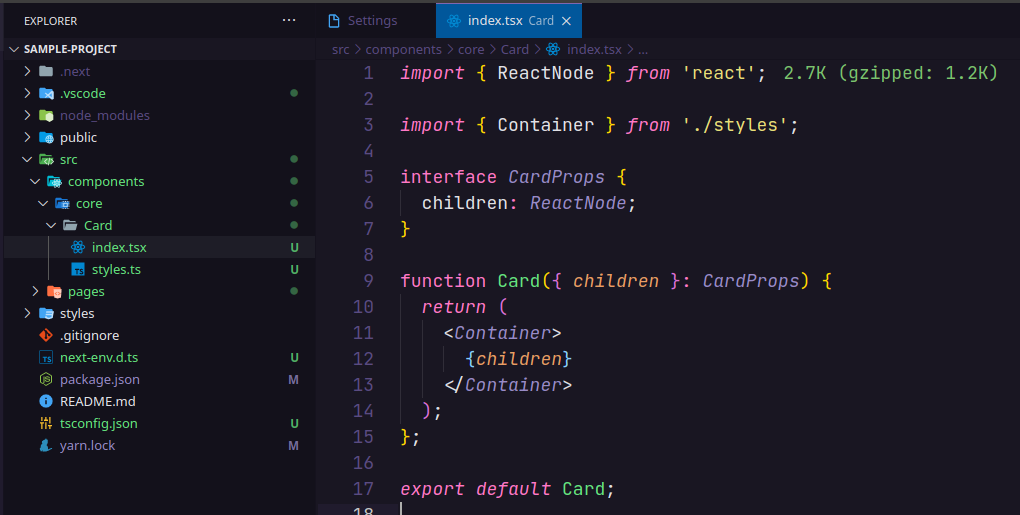Collapse the src folder chevron
This screenshot has height=515, width=1020.
(27, 159)
